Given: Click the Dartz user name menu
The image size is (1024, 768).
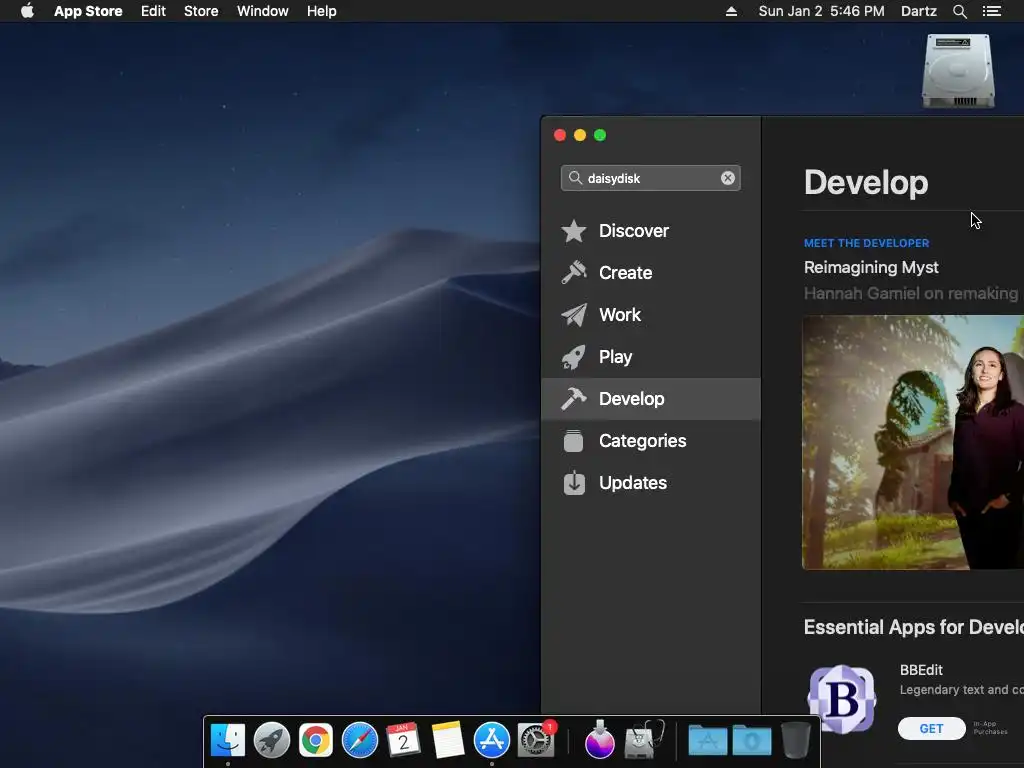Looking at the screenshot, I should (918, 11).
